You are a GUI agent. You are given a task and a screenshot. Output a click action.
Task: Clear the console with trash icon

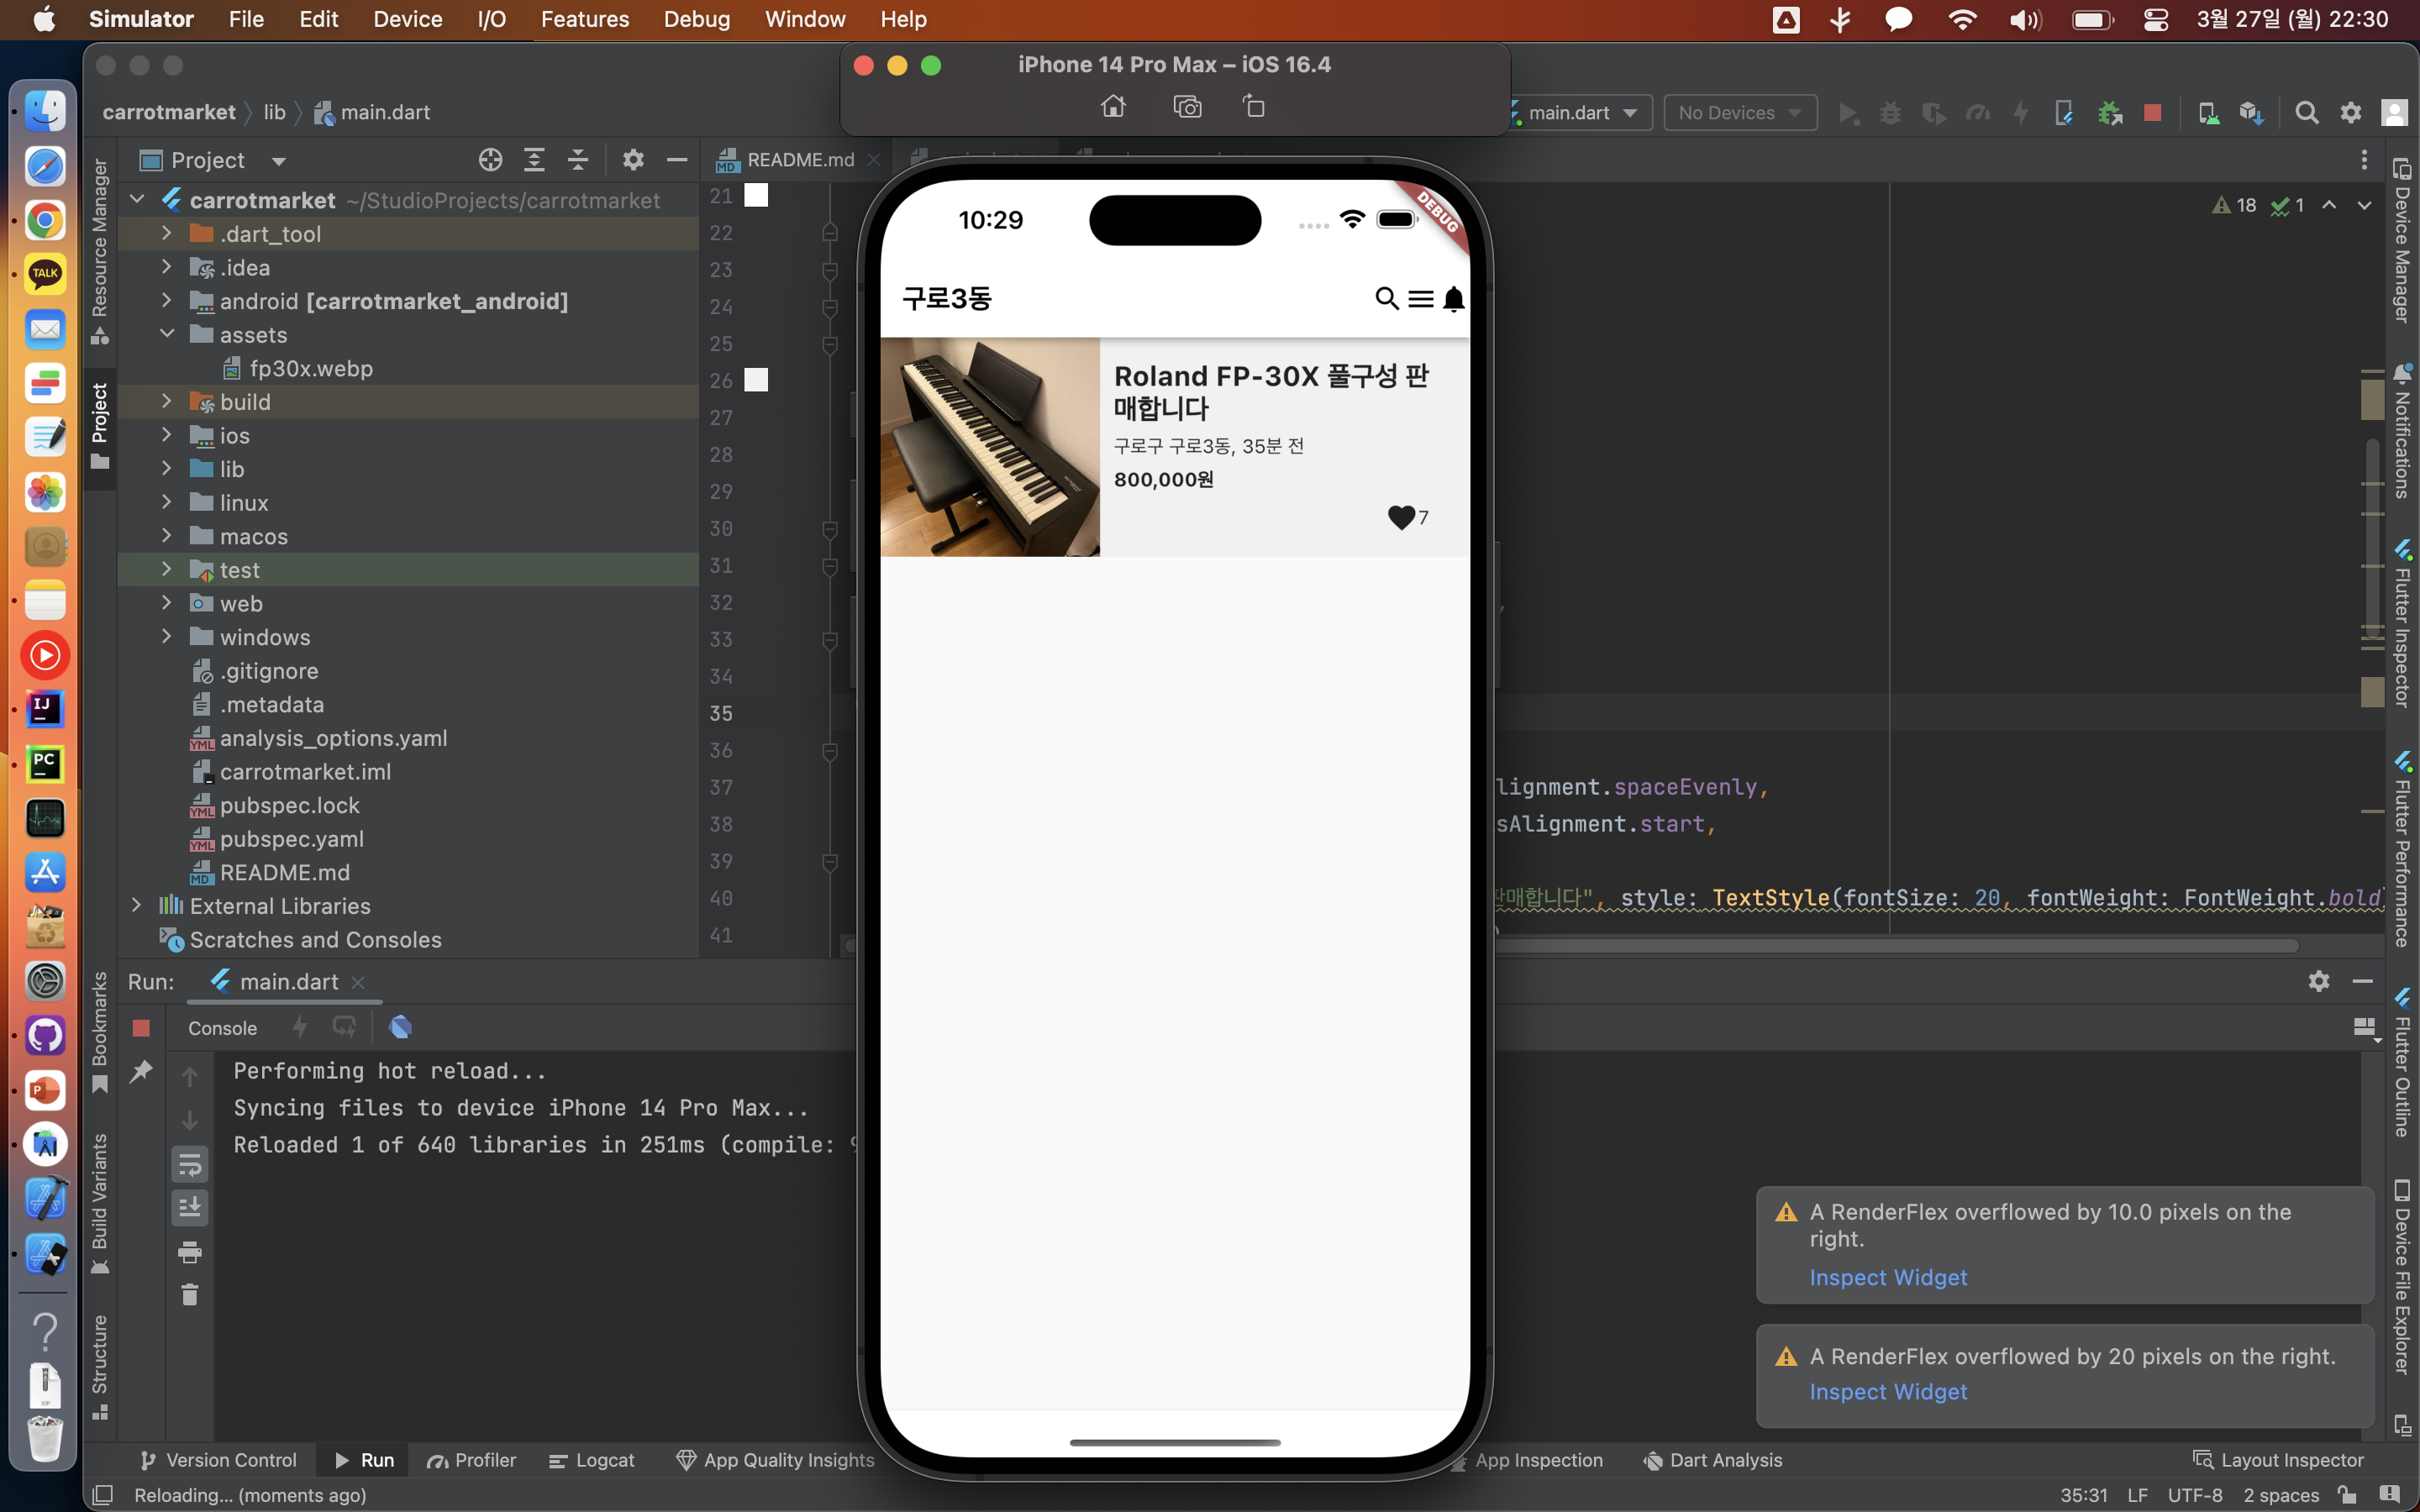pos(190,1295)
